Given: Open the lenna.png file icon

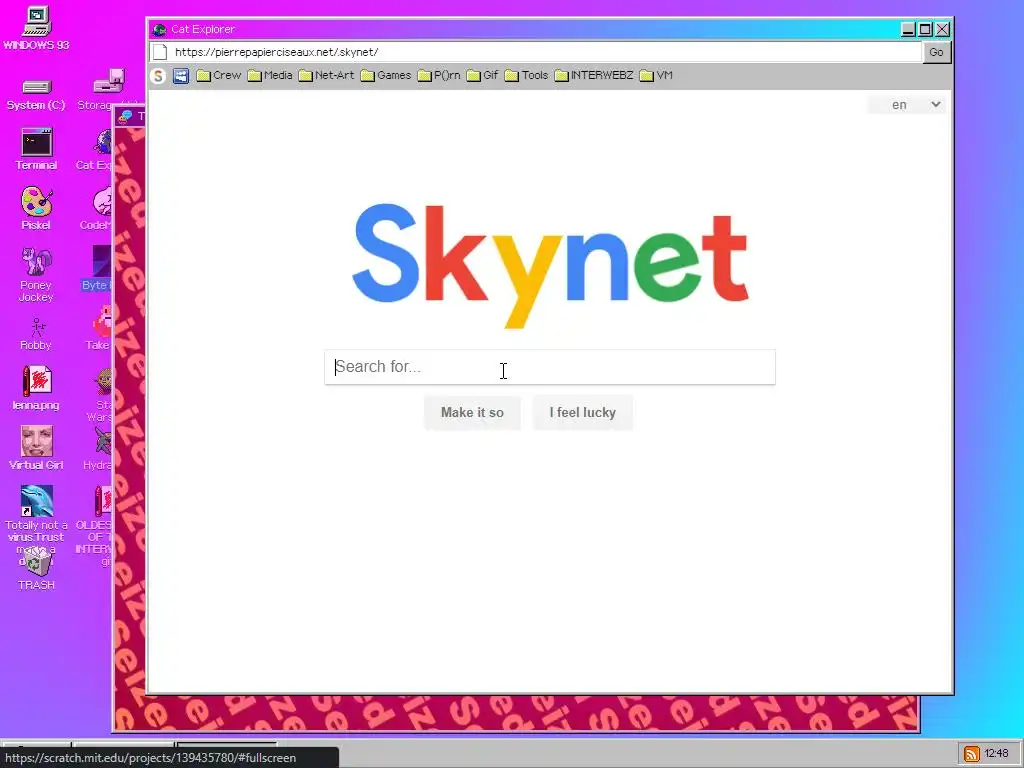Looking at the screenshot, I should (36, 387).
